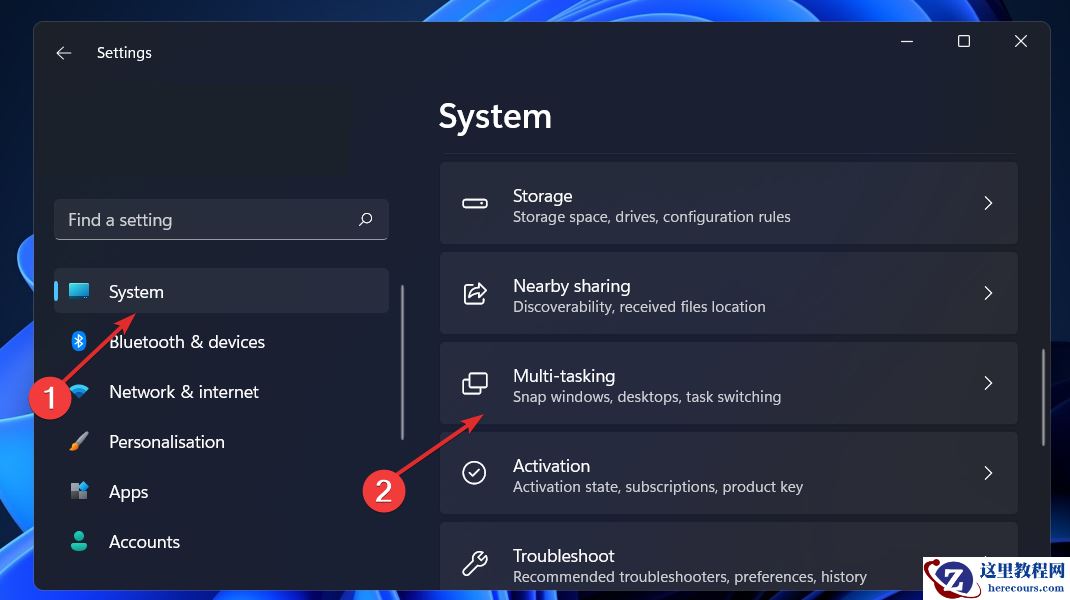Viewport: 1070px width, 600px height.
Task: Select System in the sidebar
Action: tap(221, 291)
